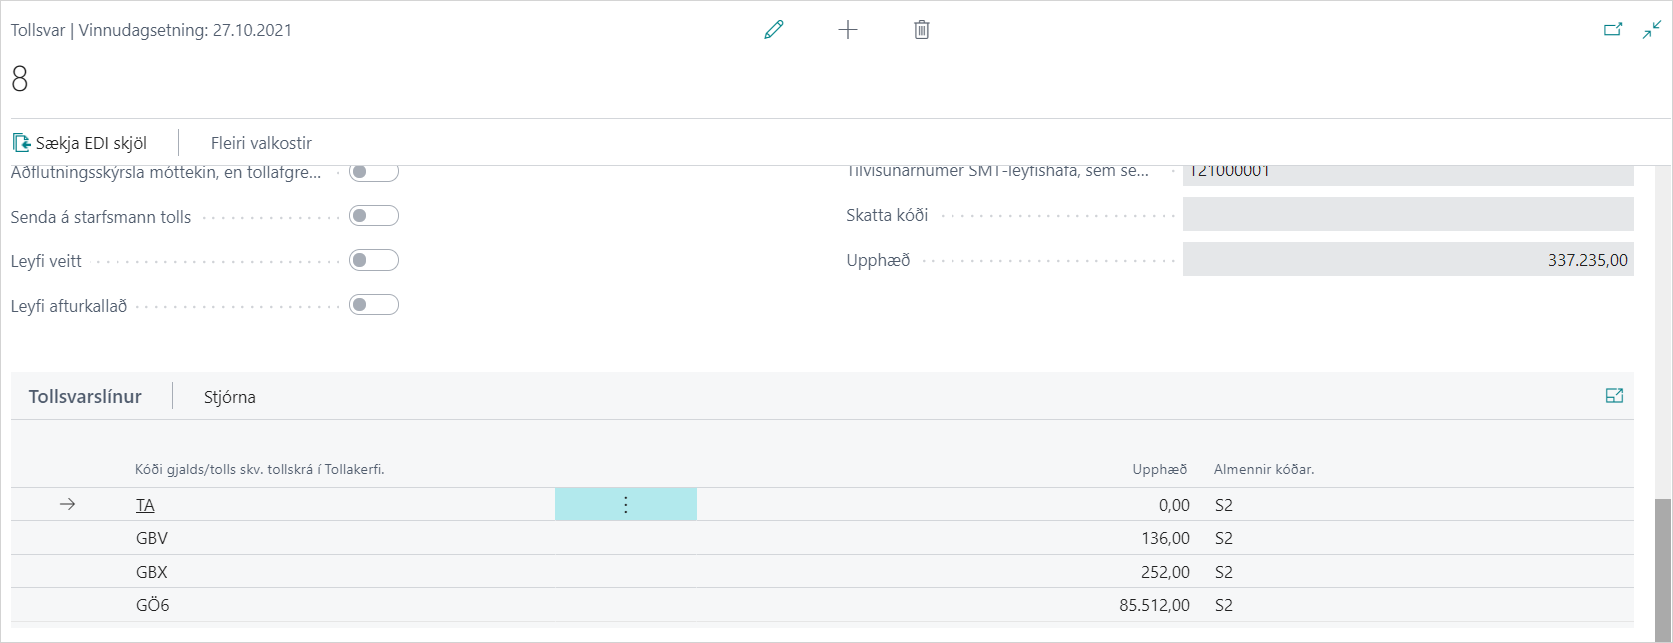Switch on Leyfi afturkallað toggle

click(x=374, y=305)
